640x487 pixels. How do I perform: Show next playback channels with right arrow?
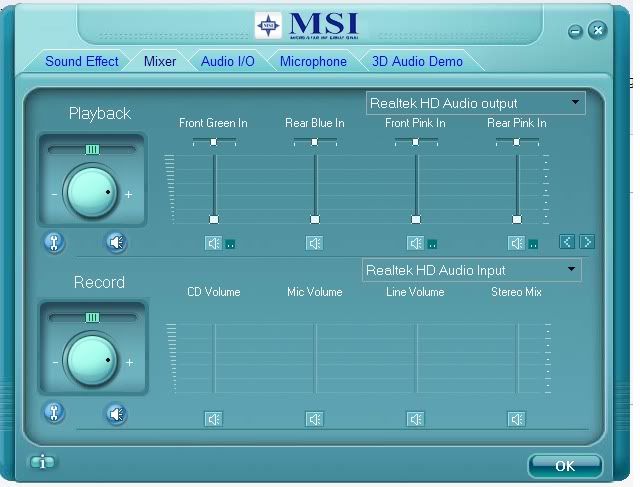[587, 242]
